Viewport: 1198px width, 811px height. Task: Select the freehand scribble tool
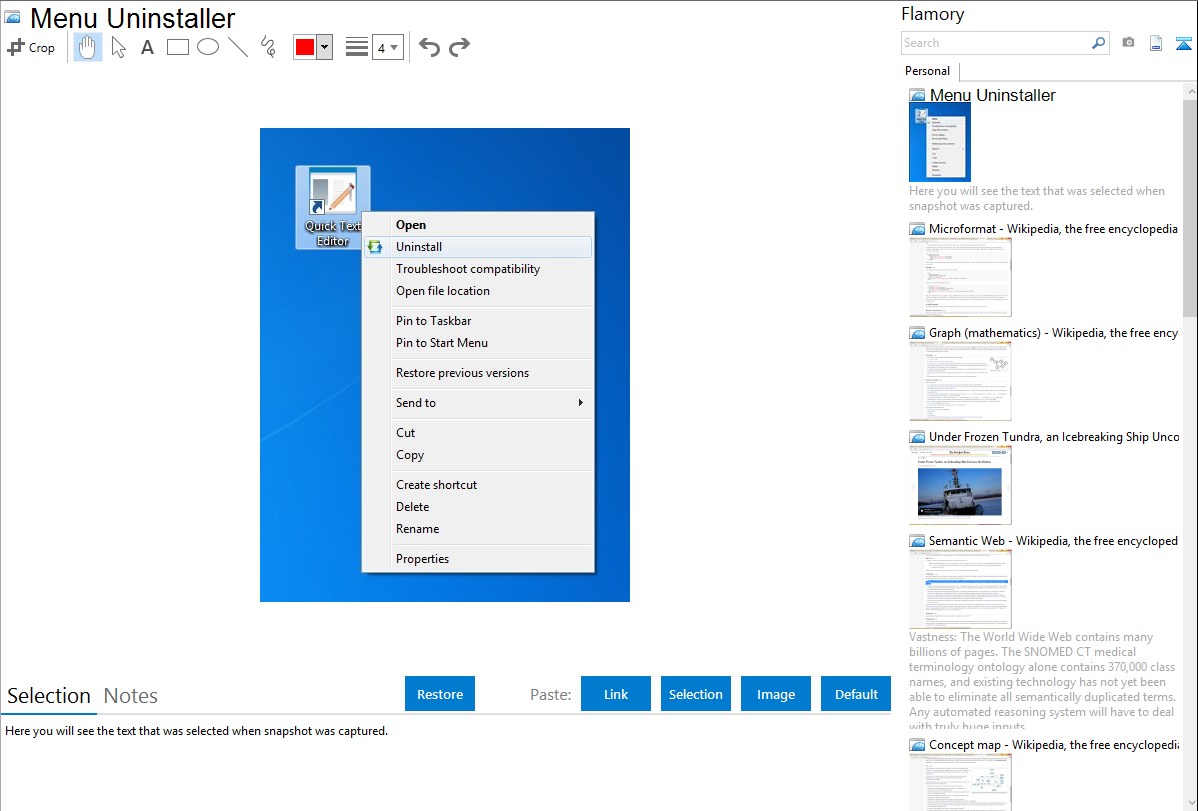(268, 47)
